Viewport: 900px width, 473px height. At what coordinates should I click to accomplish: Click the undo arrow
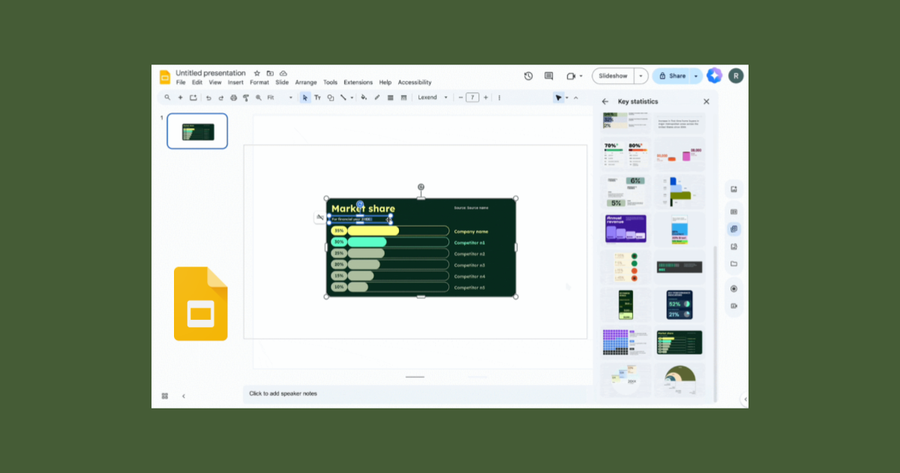[208, 98]
